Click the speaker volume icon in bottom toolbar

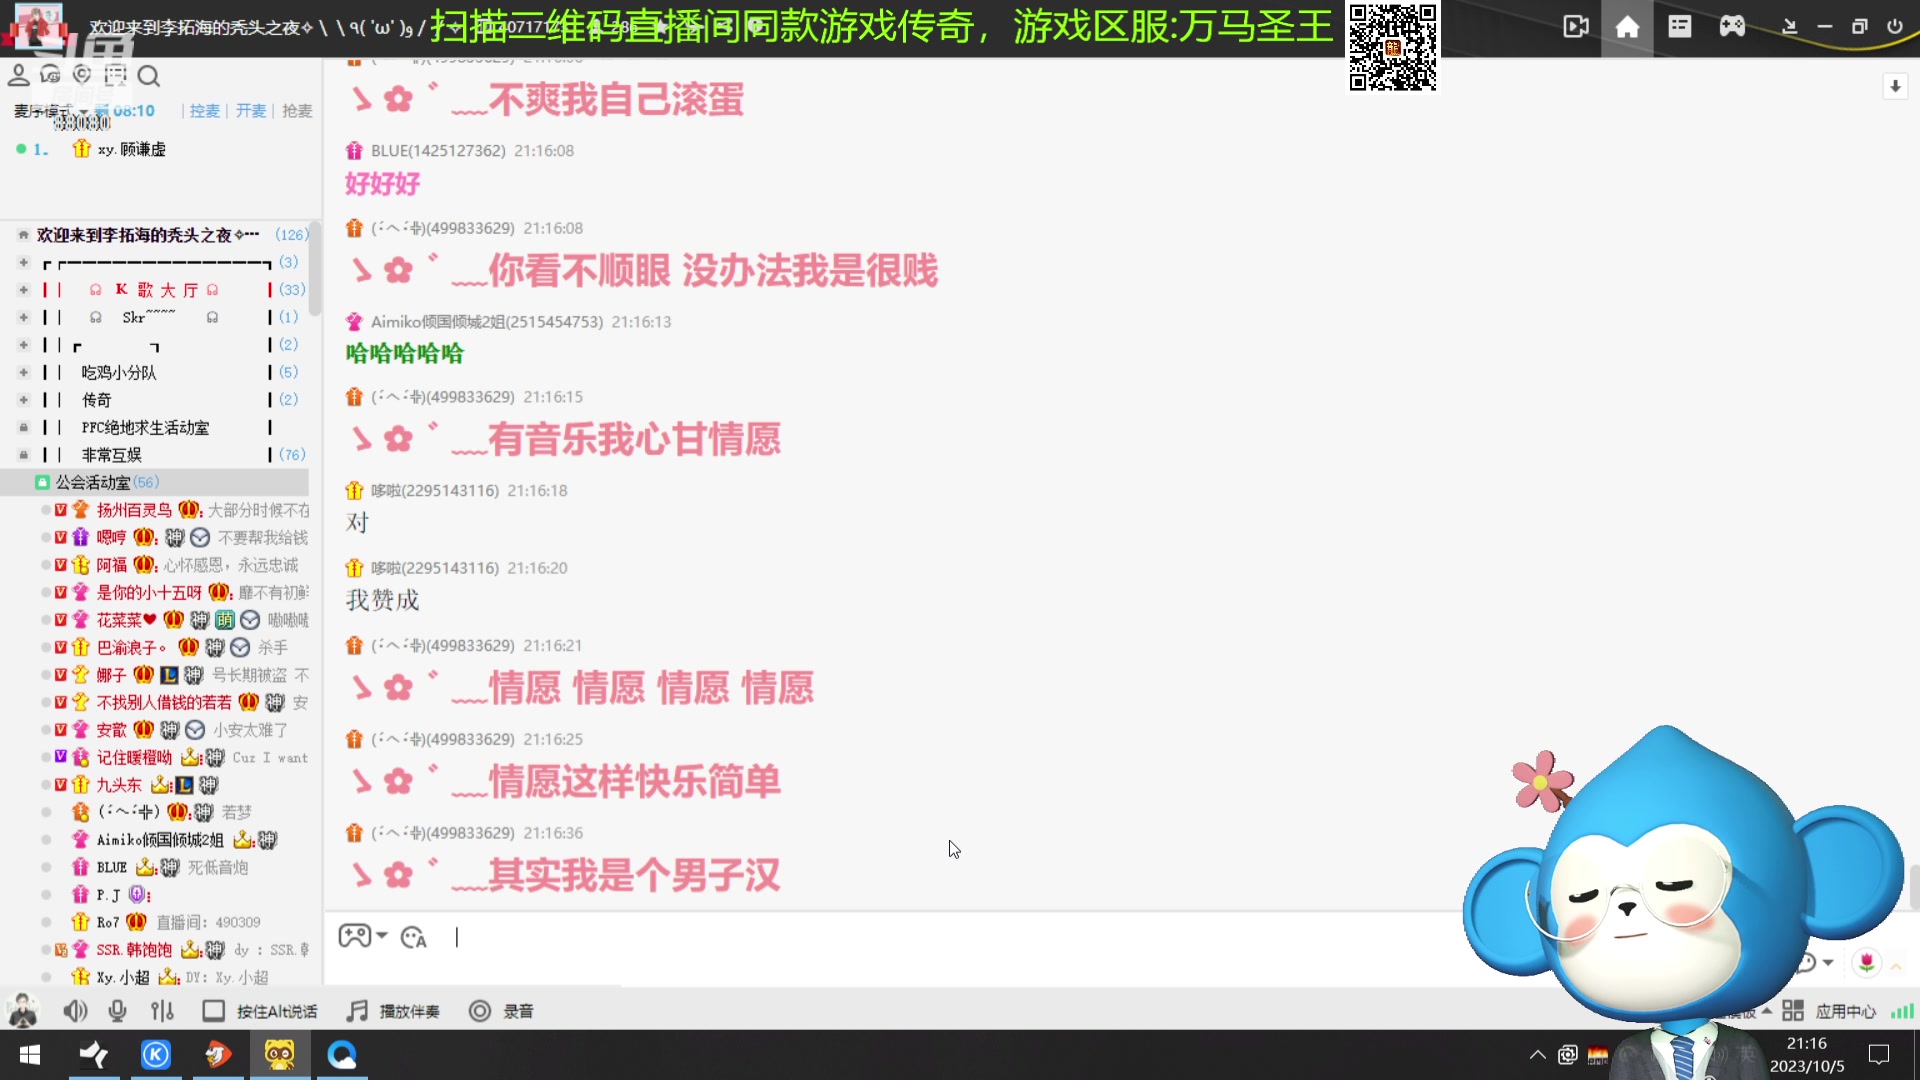75,1011
